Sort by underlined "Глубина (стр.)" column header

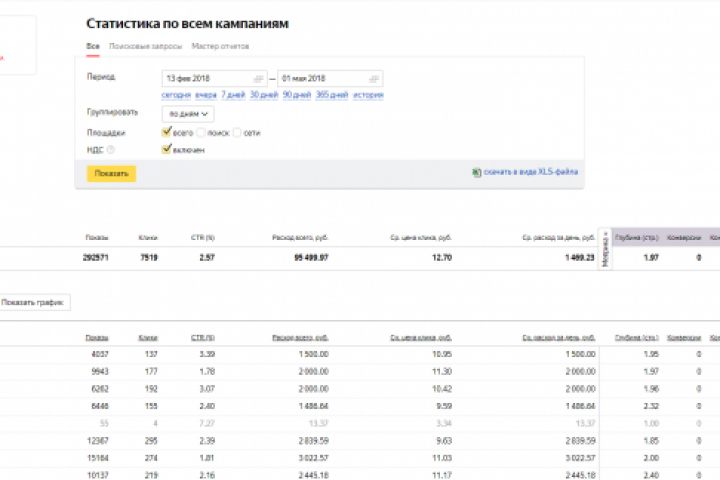[637, 338]
